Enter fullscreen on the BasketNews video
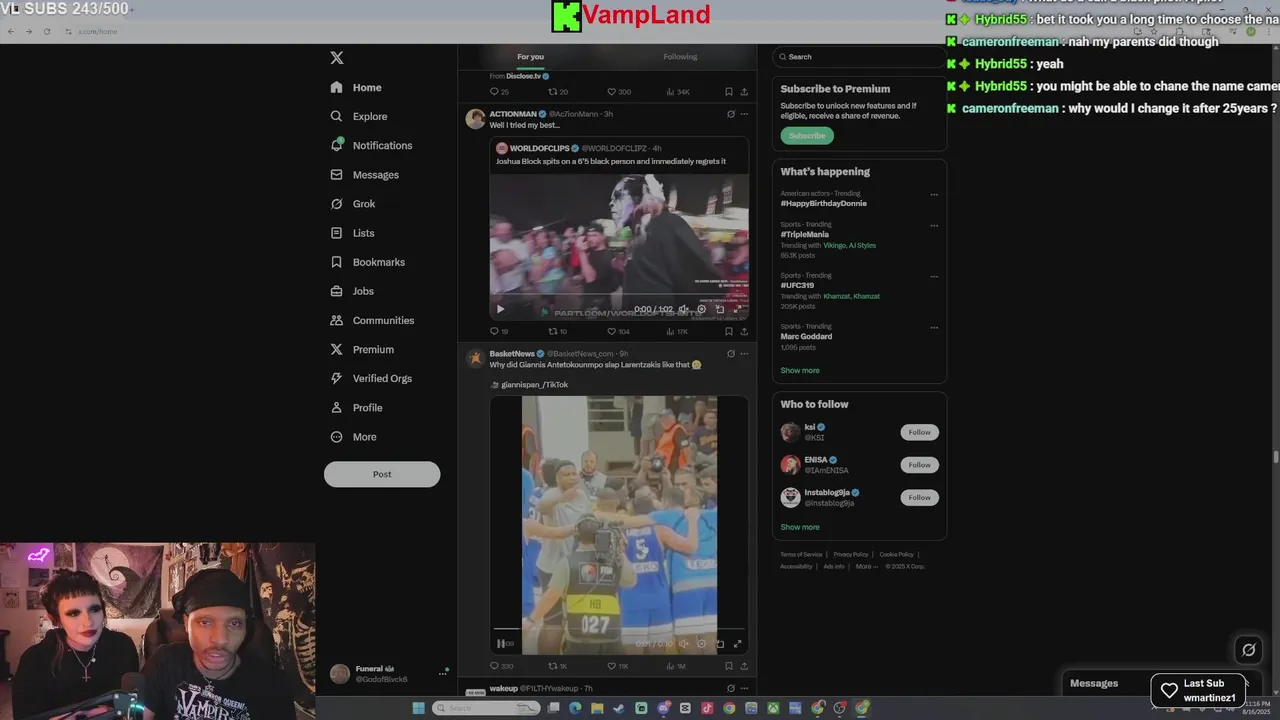Image resolution: width=1280 pixels, height=720 pixels. coord(738,644)
